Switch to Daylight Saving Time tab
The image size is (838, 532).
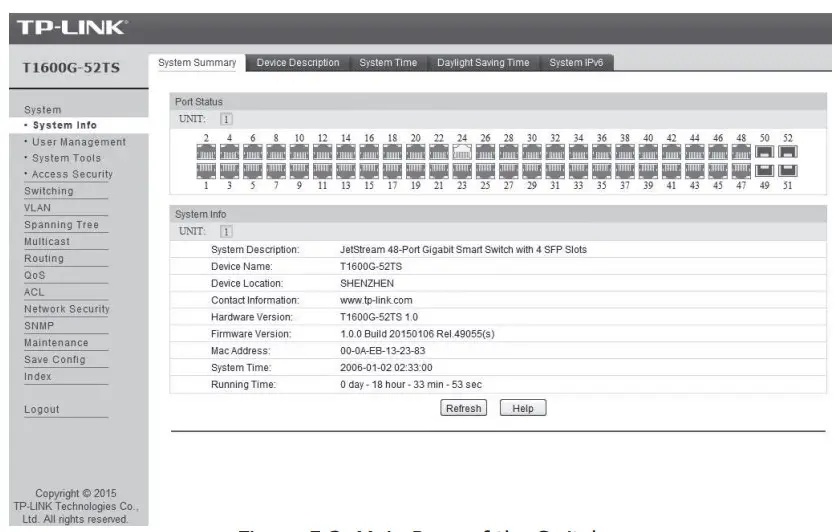483,63
